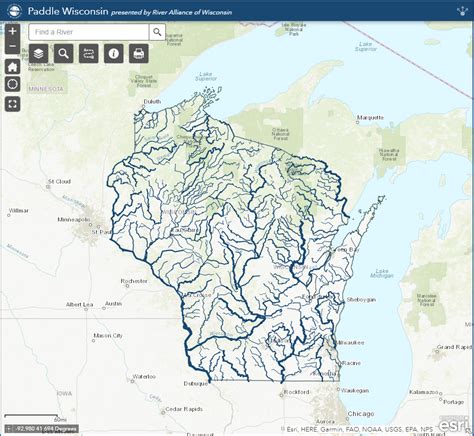Open the Print widget
Image resolution: width=474 pixels, height=436 pixels.
139,53
